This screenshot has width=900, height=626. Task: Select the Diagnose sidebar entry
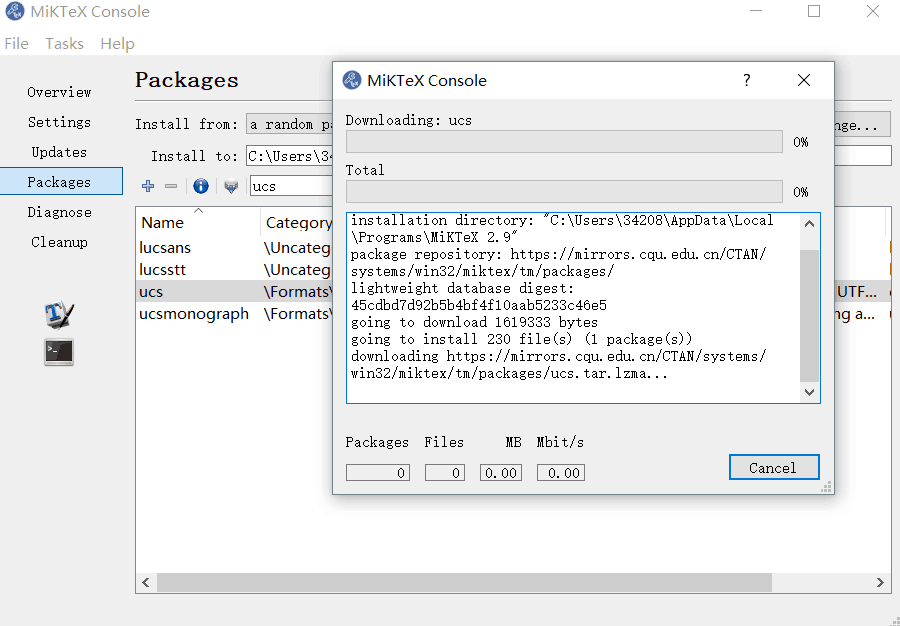(58, 211)
